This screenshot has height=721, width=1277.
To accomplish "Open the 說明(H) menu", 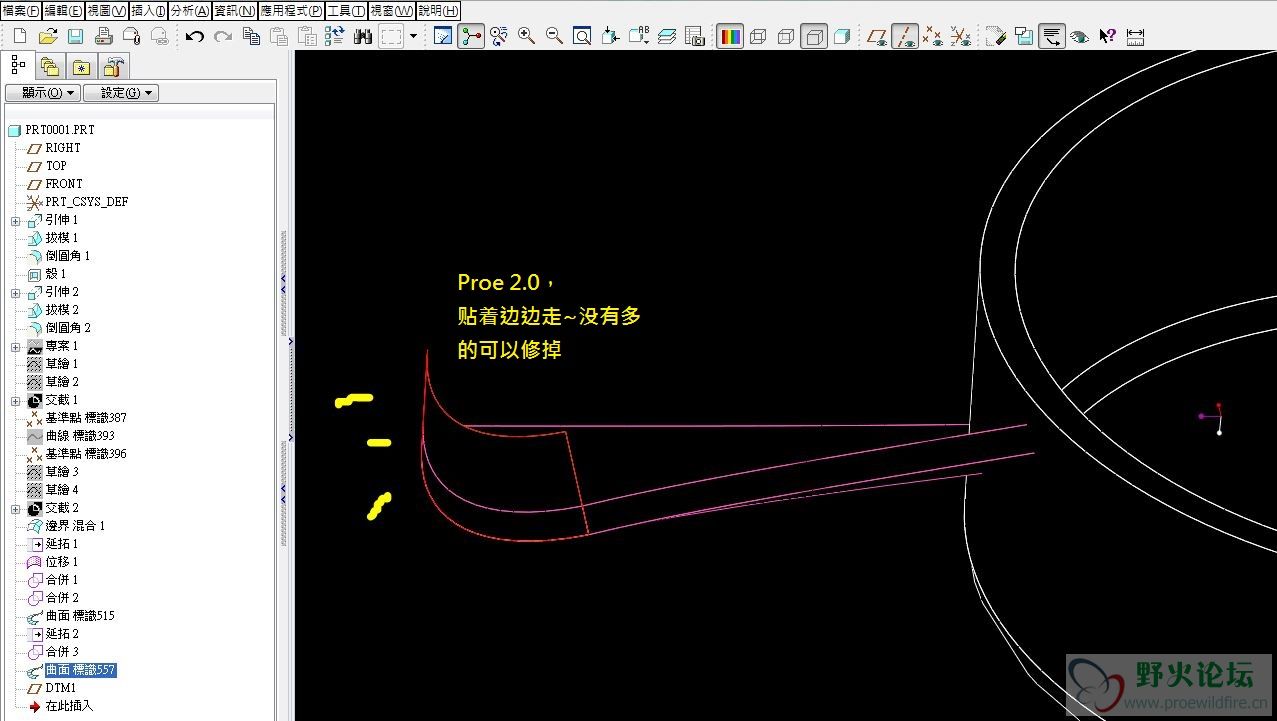I will (438, 10).
